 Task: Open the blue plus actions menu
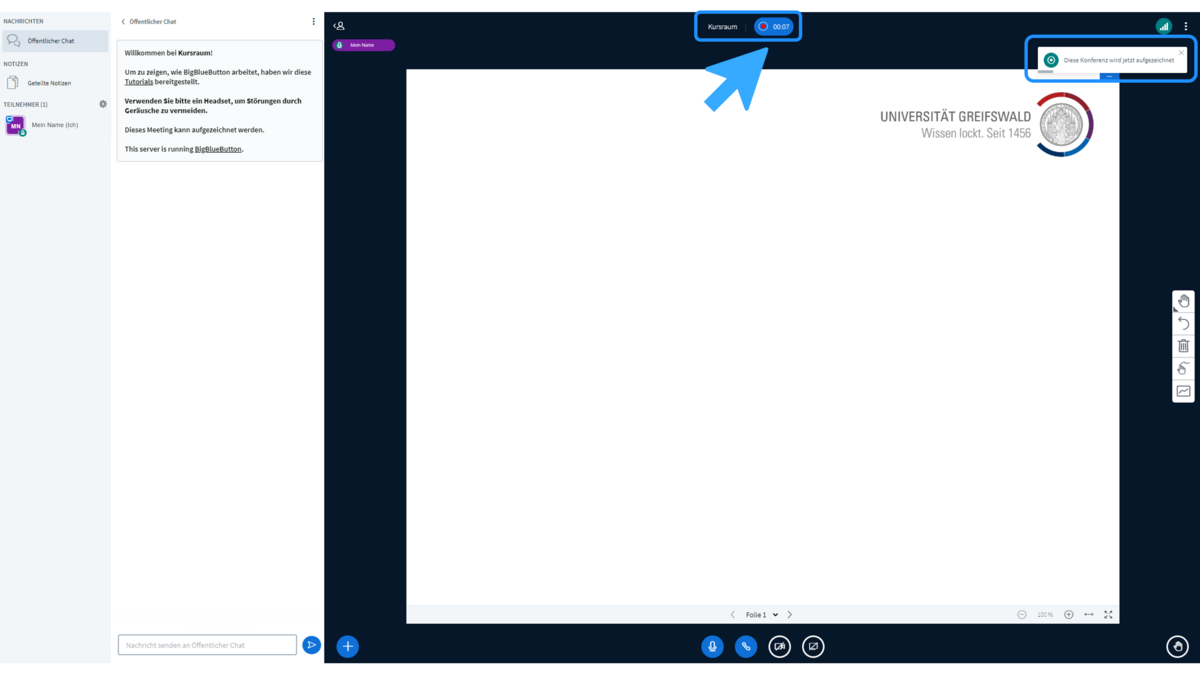pyautogui.click(x=347, y=647)
